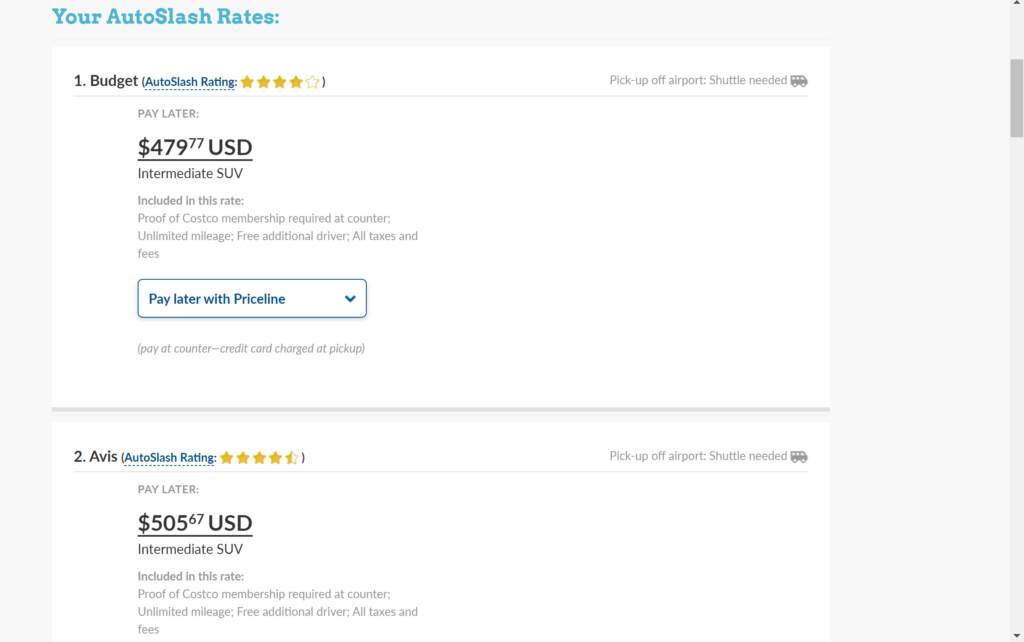Click the fourth star in Budget's rating
The width and height of the screenshot is (1024, 642).
coord(296,82)
